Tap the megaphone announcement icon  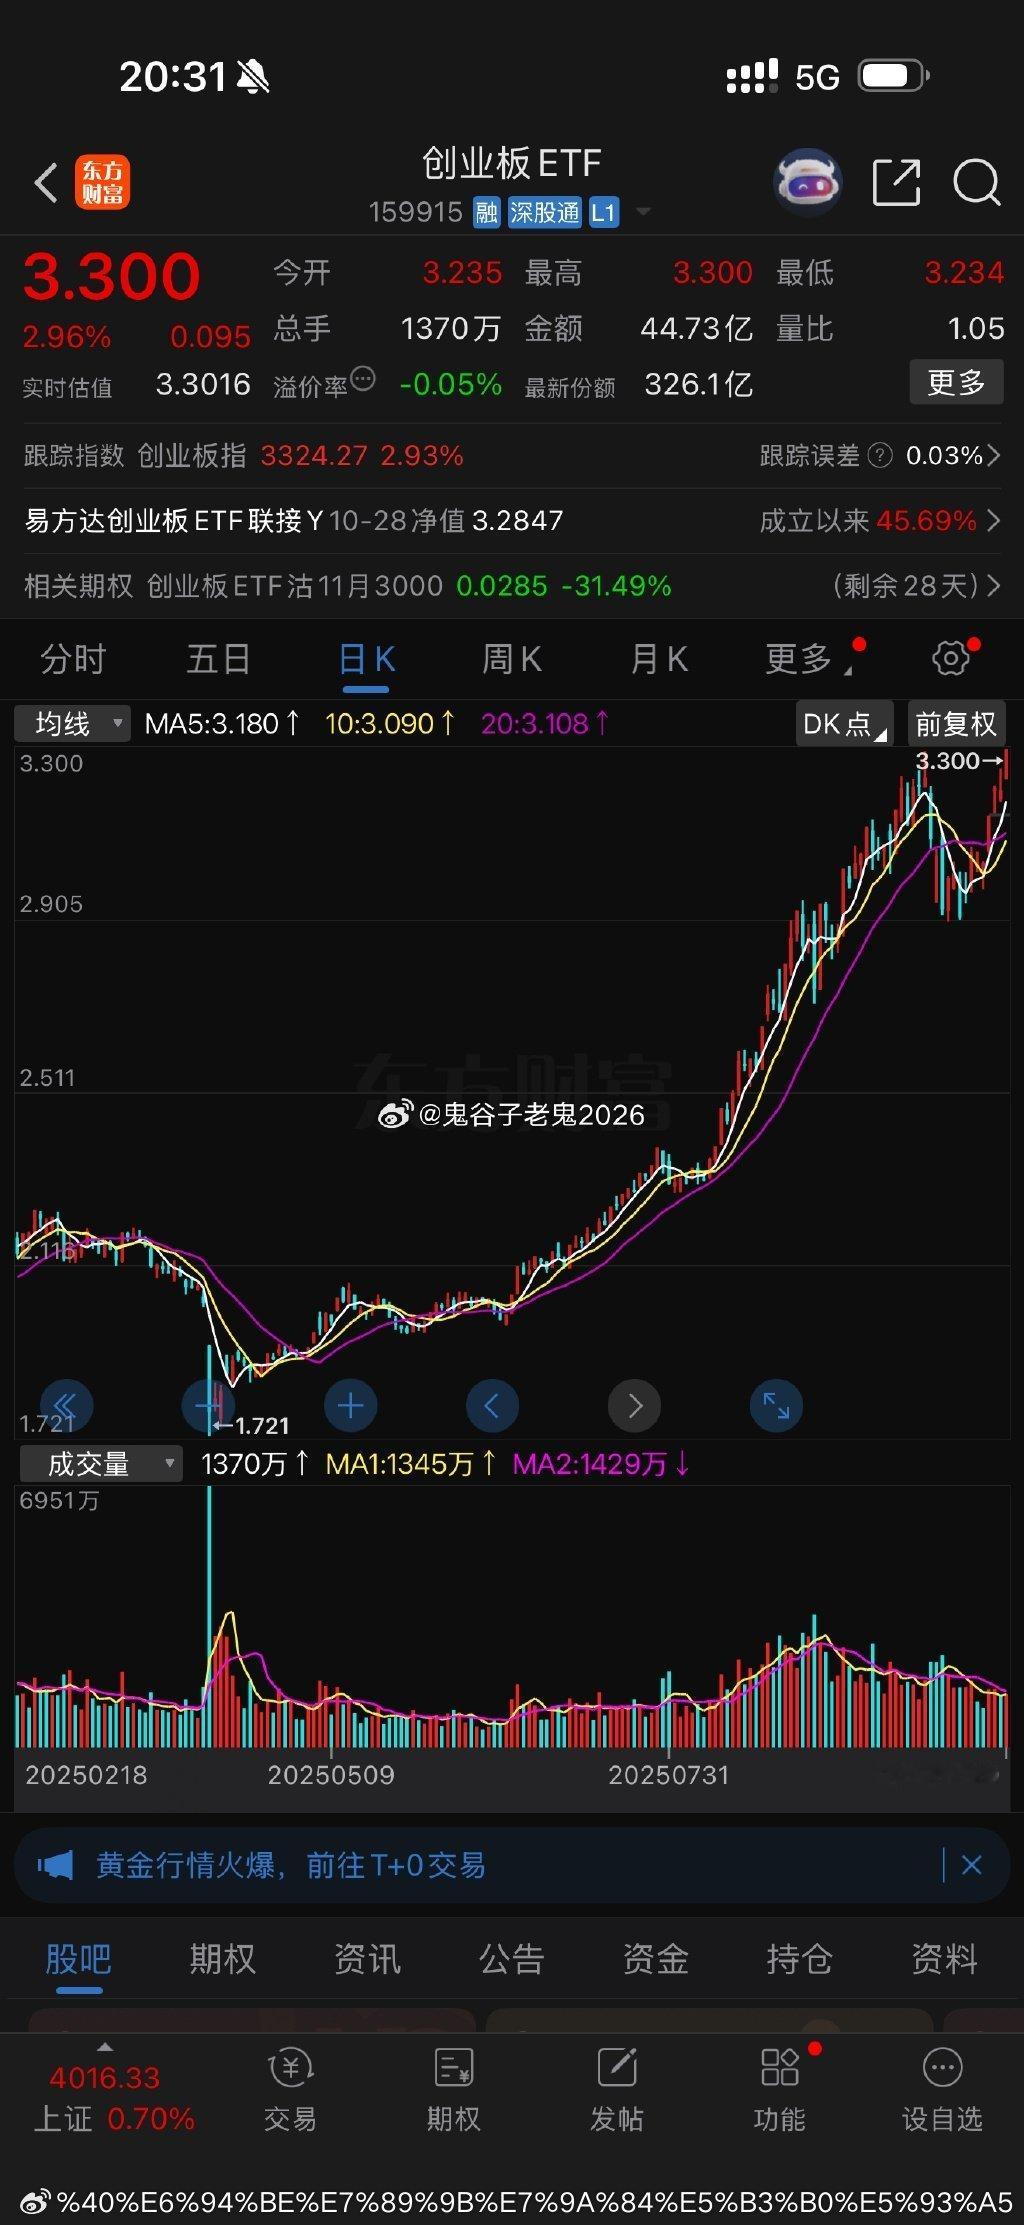[x=55, y=1865]
